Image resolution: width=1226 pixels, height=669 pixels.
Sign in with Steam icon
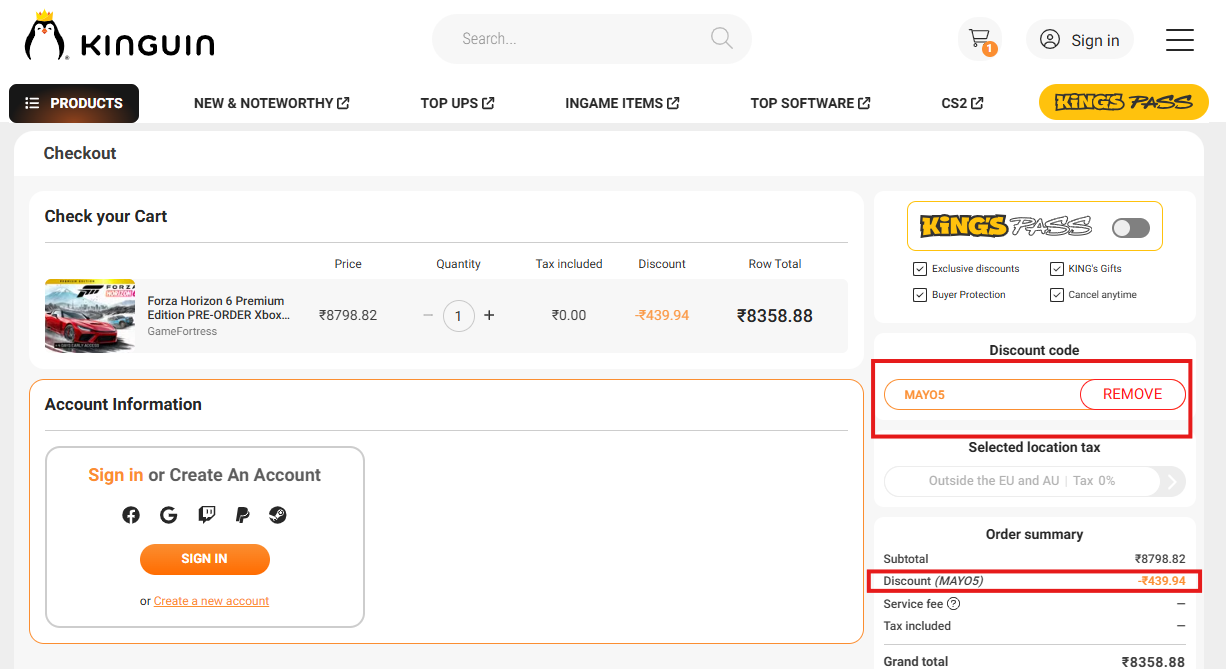pyautogui.click(x=278, y=515)
